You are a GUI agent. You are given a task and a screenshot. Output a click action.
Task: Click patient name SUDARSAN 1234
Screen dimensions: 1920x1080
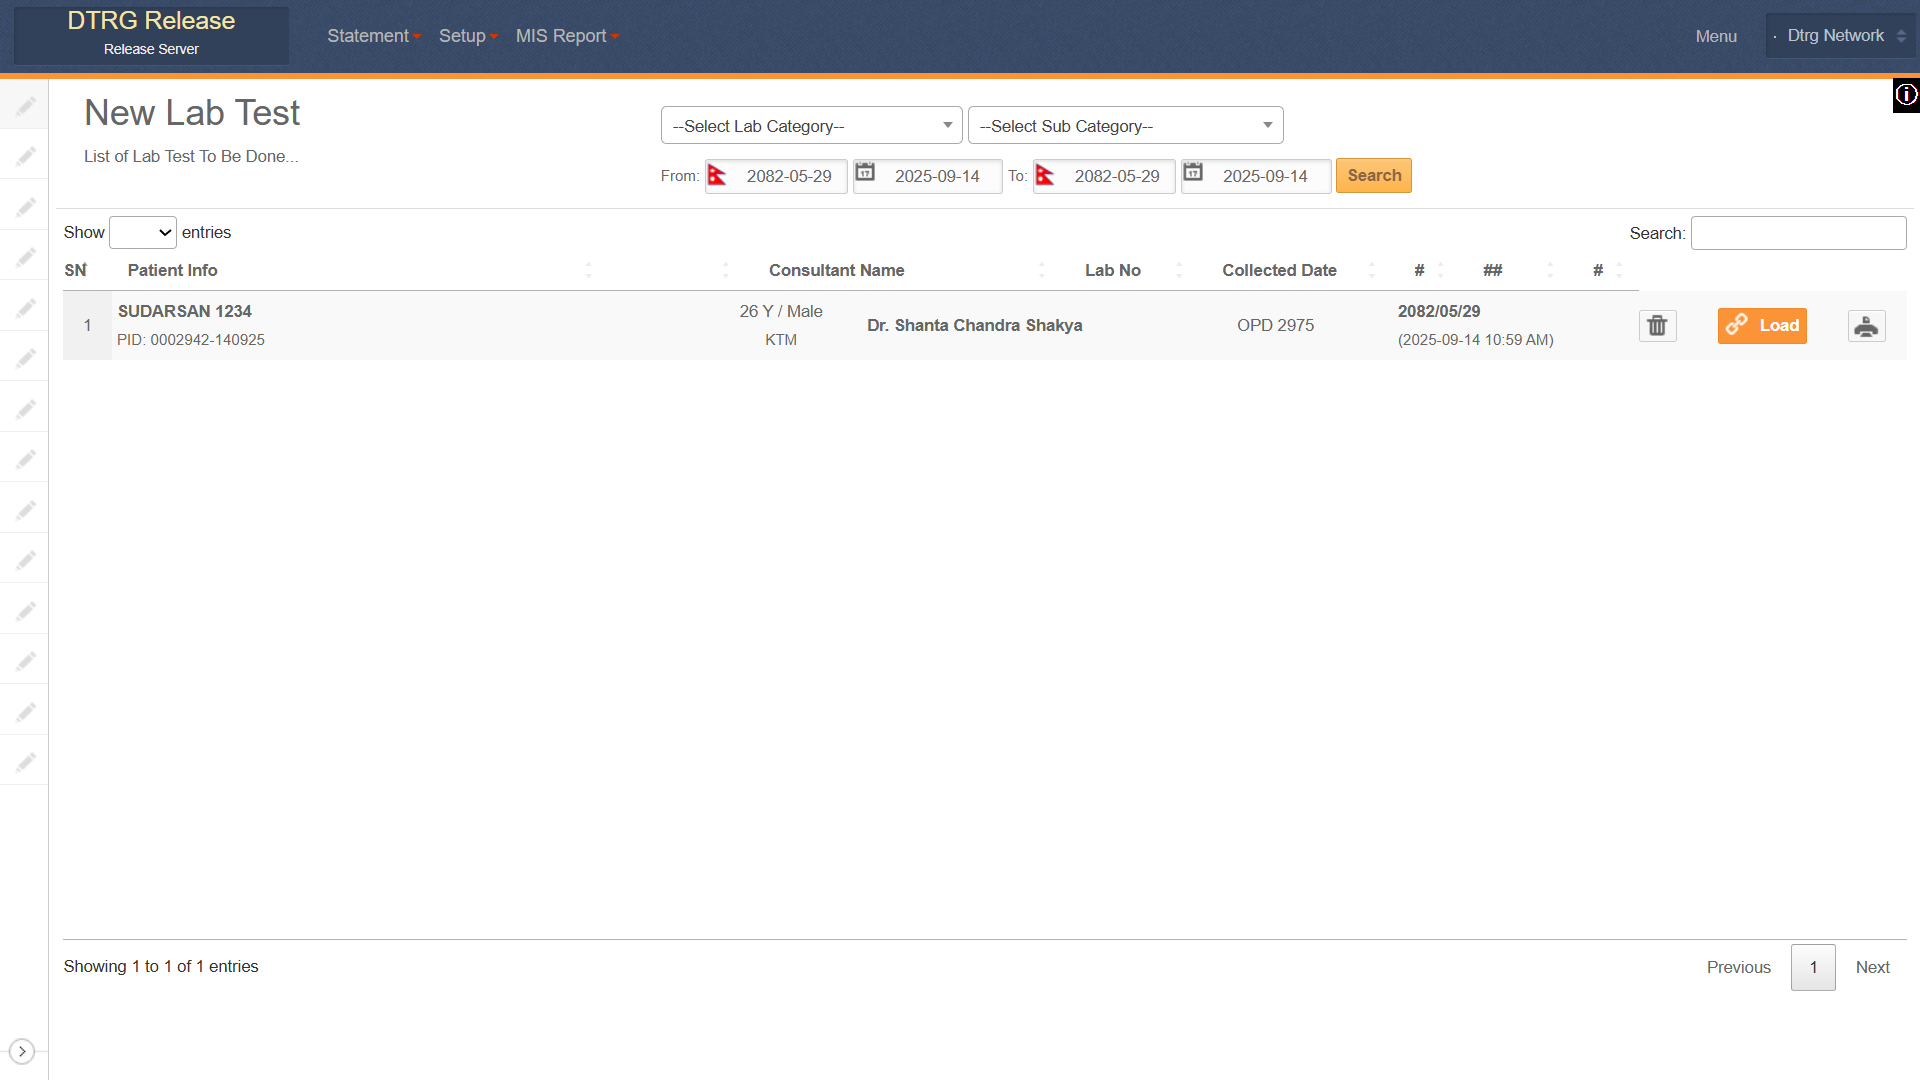(185, 311)
